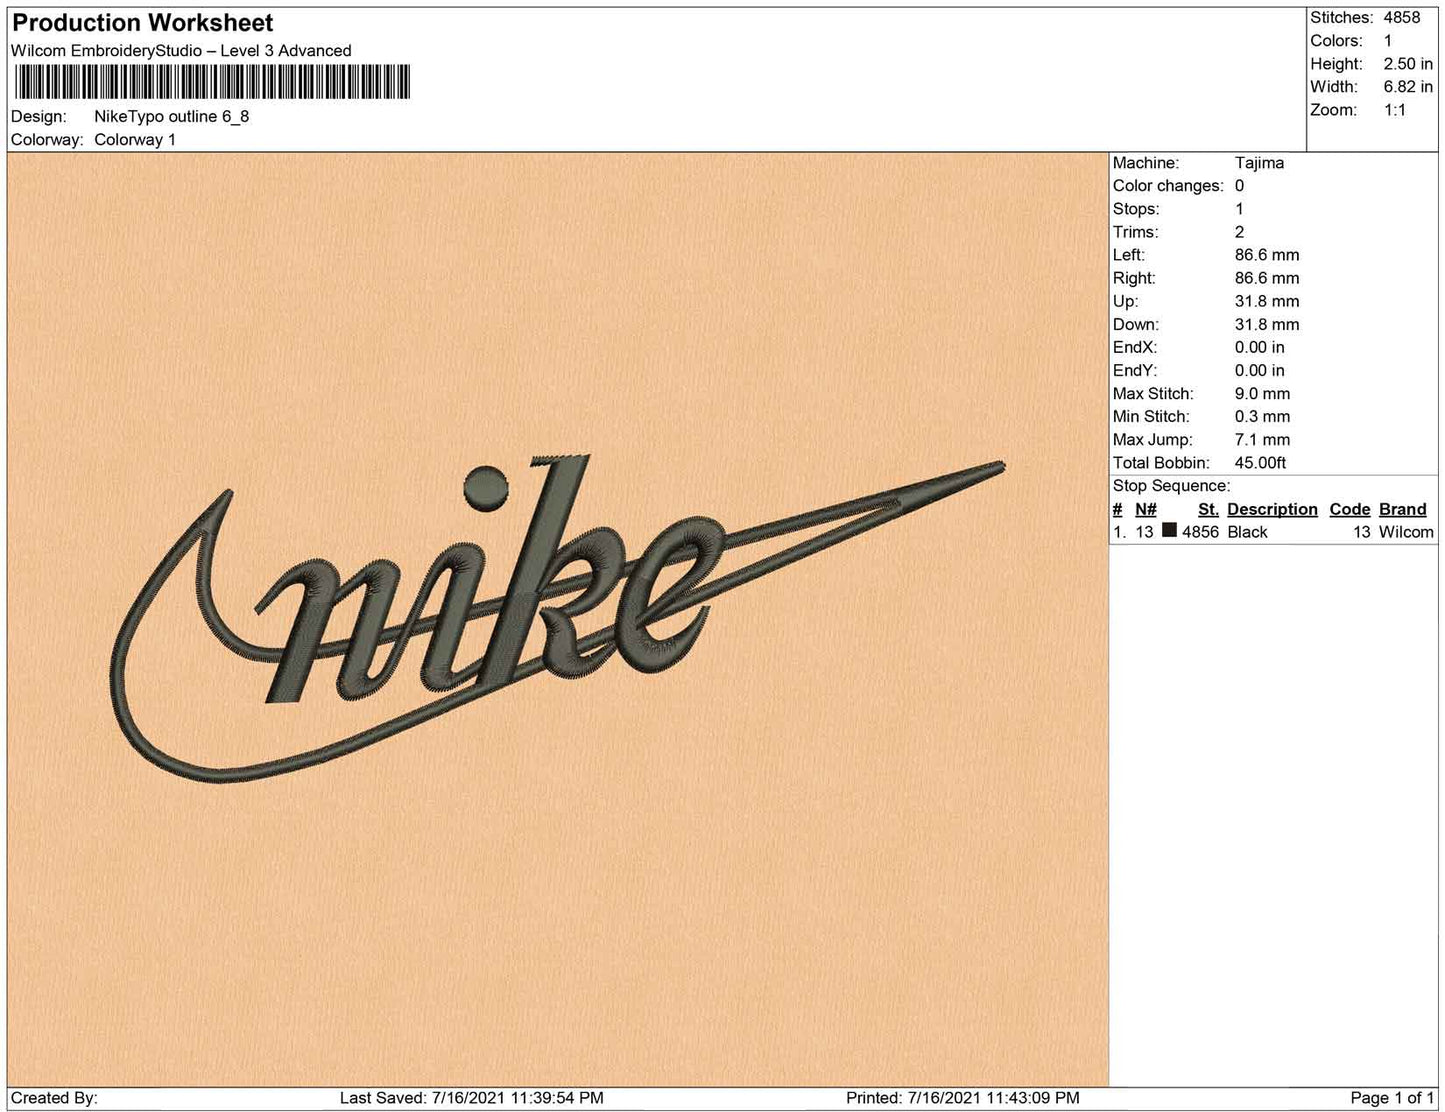Select the Max Jump value 7.1 mm
Viewport: 1445px width, 1112px height.
pyautogui.click(x=1262, y=440)
